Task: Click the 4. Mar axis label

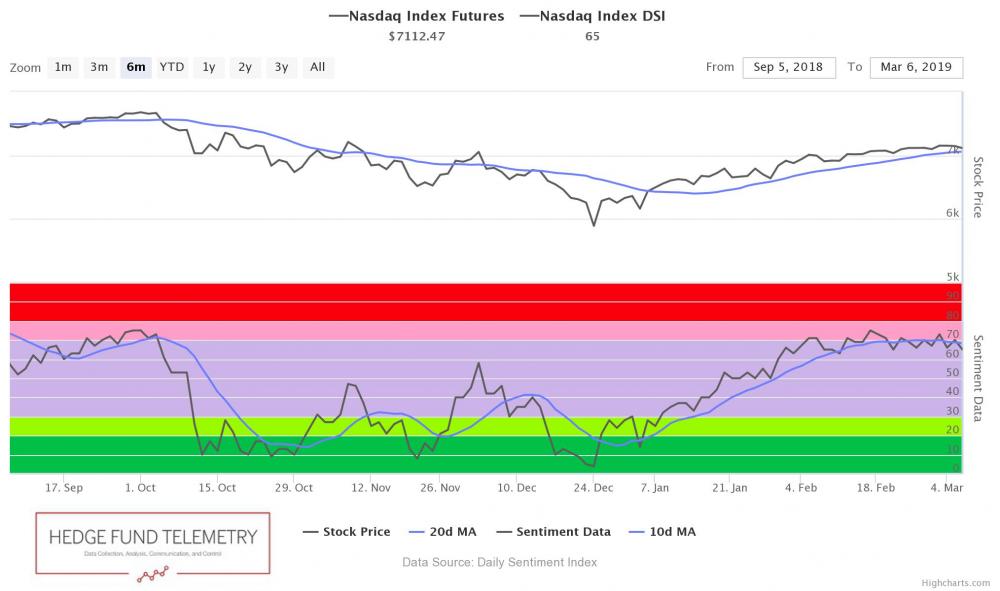Action: [946, 488]
